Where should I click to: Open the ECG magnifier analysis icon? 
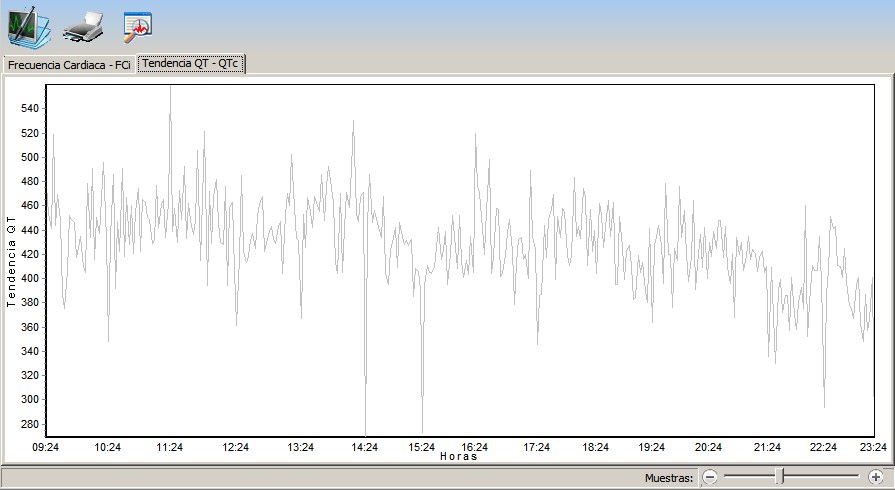coord(137,27)
